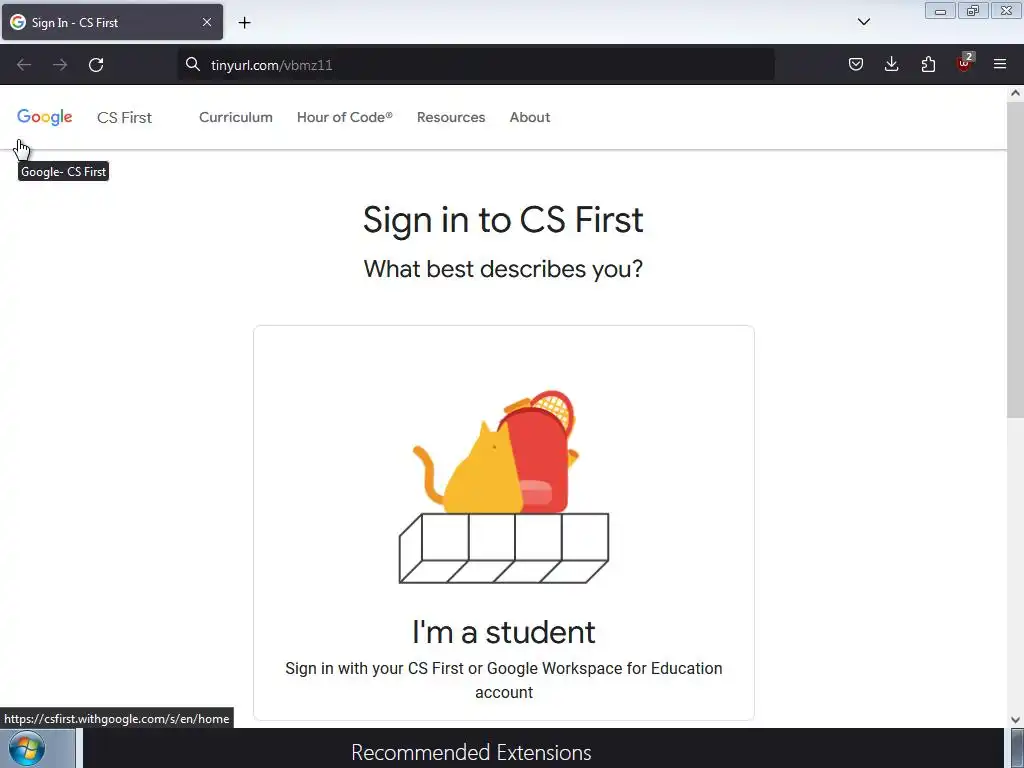Viewport: 1024px width, 768px height.
Task: Click What best describes you text
Action: 503,269
